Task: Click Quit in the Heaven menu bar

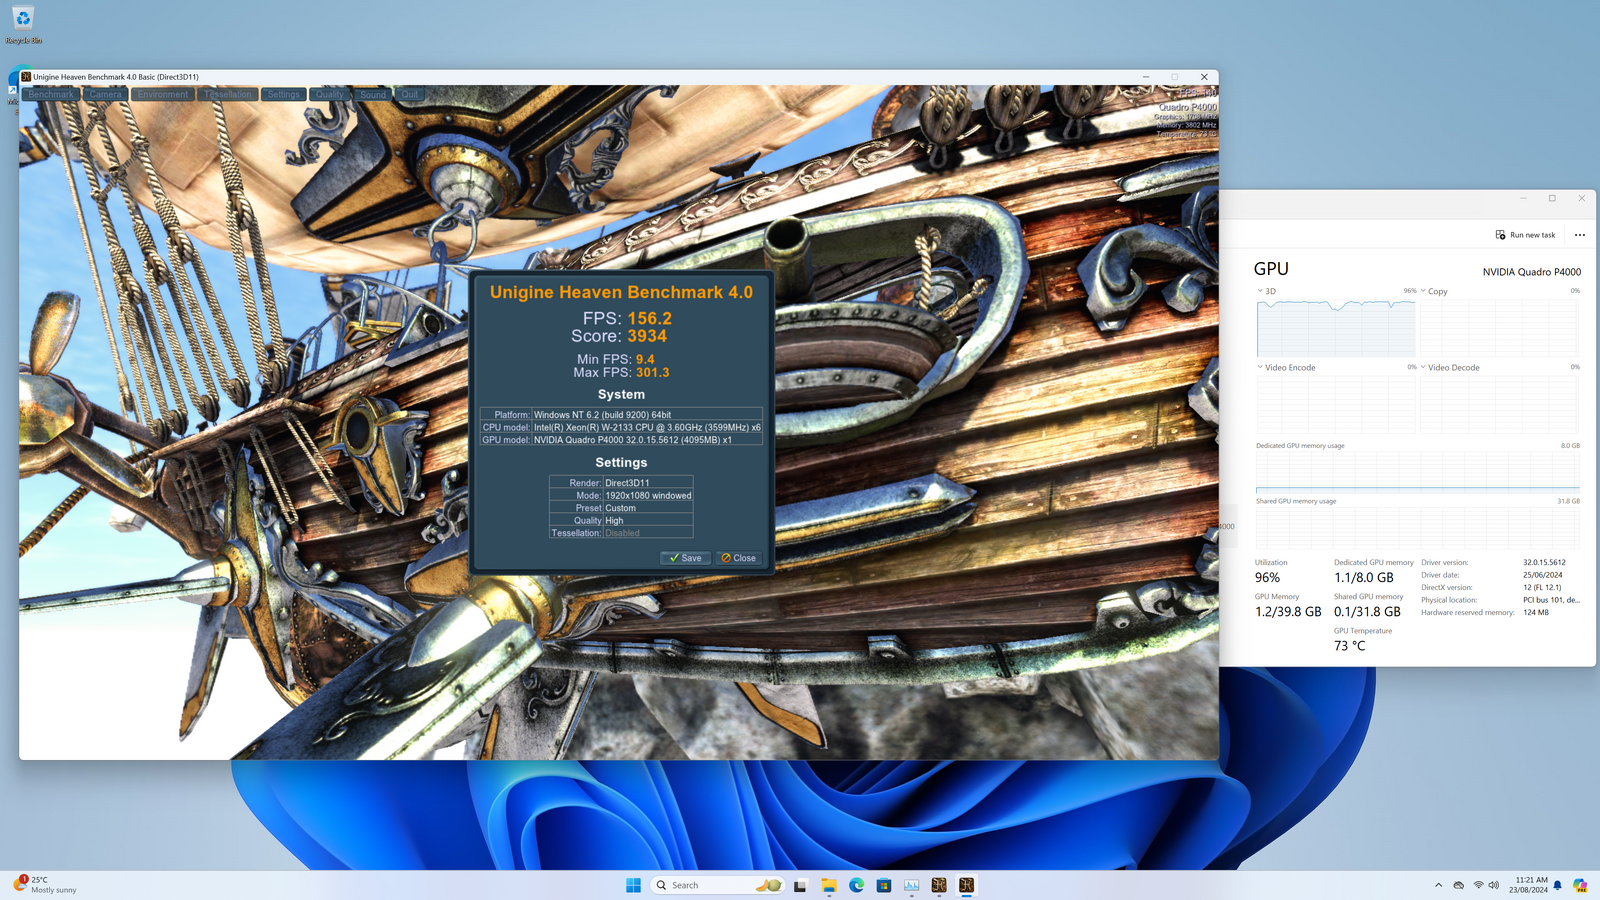Action: click(410, 94)
